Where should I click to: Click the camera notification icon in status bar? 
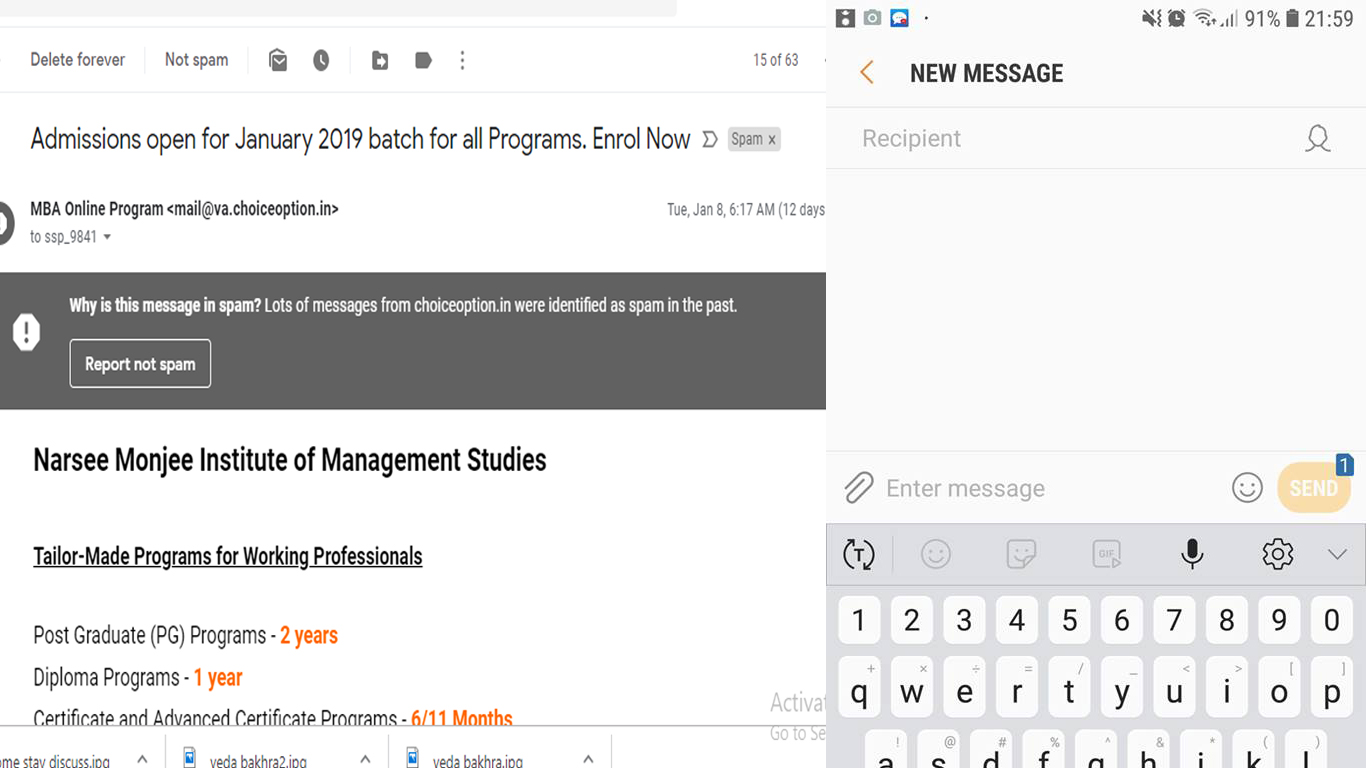[873, 18]
